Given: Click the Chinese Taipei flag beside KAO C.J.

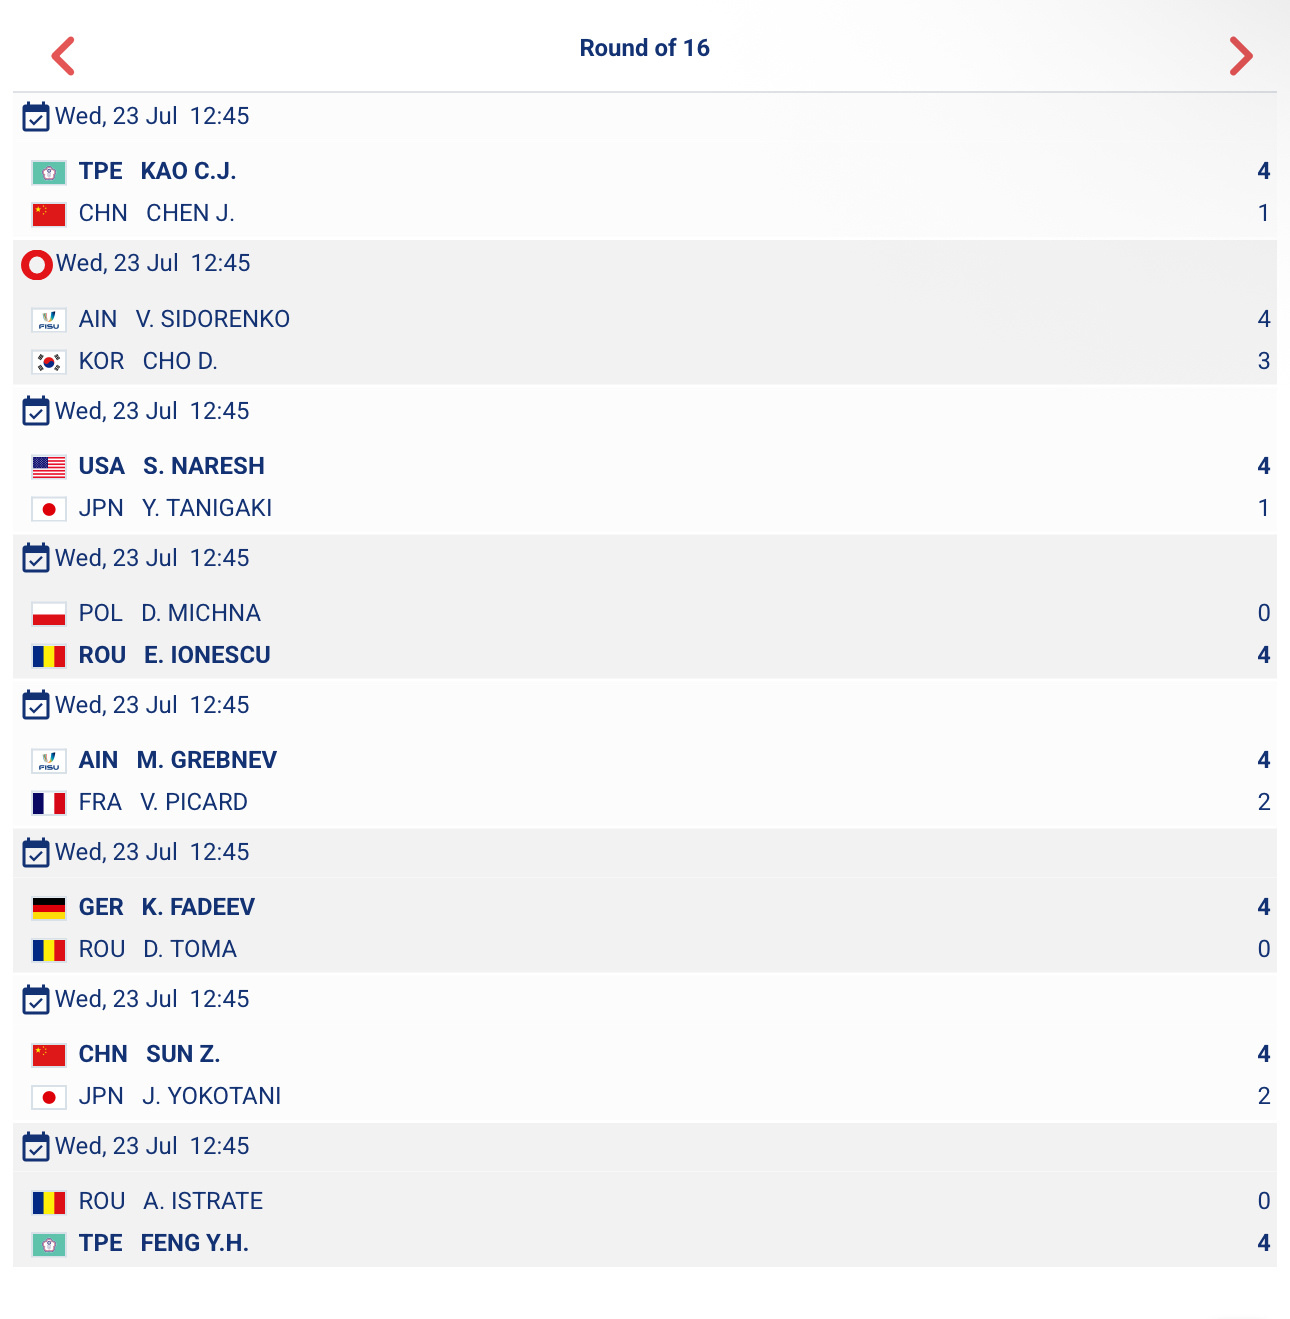Looking at the screenshot, I should point(49,173).
